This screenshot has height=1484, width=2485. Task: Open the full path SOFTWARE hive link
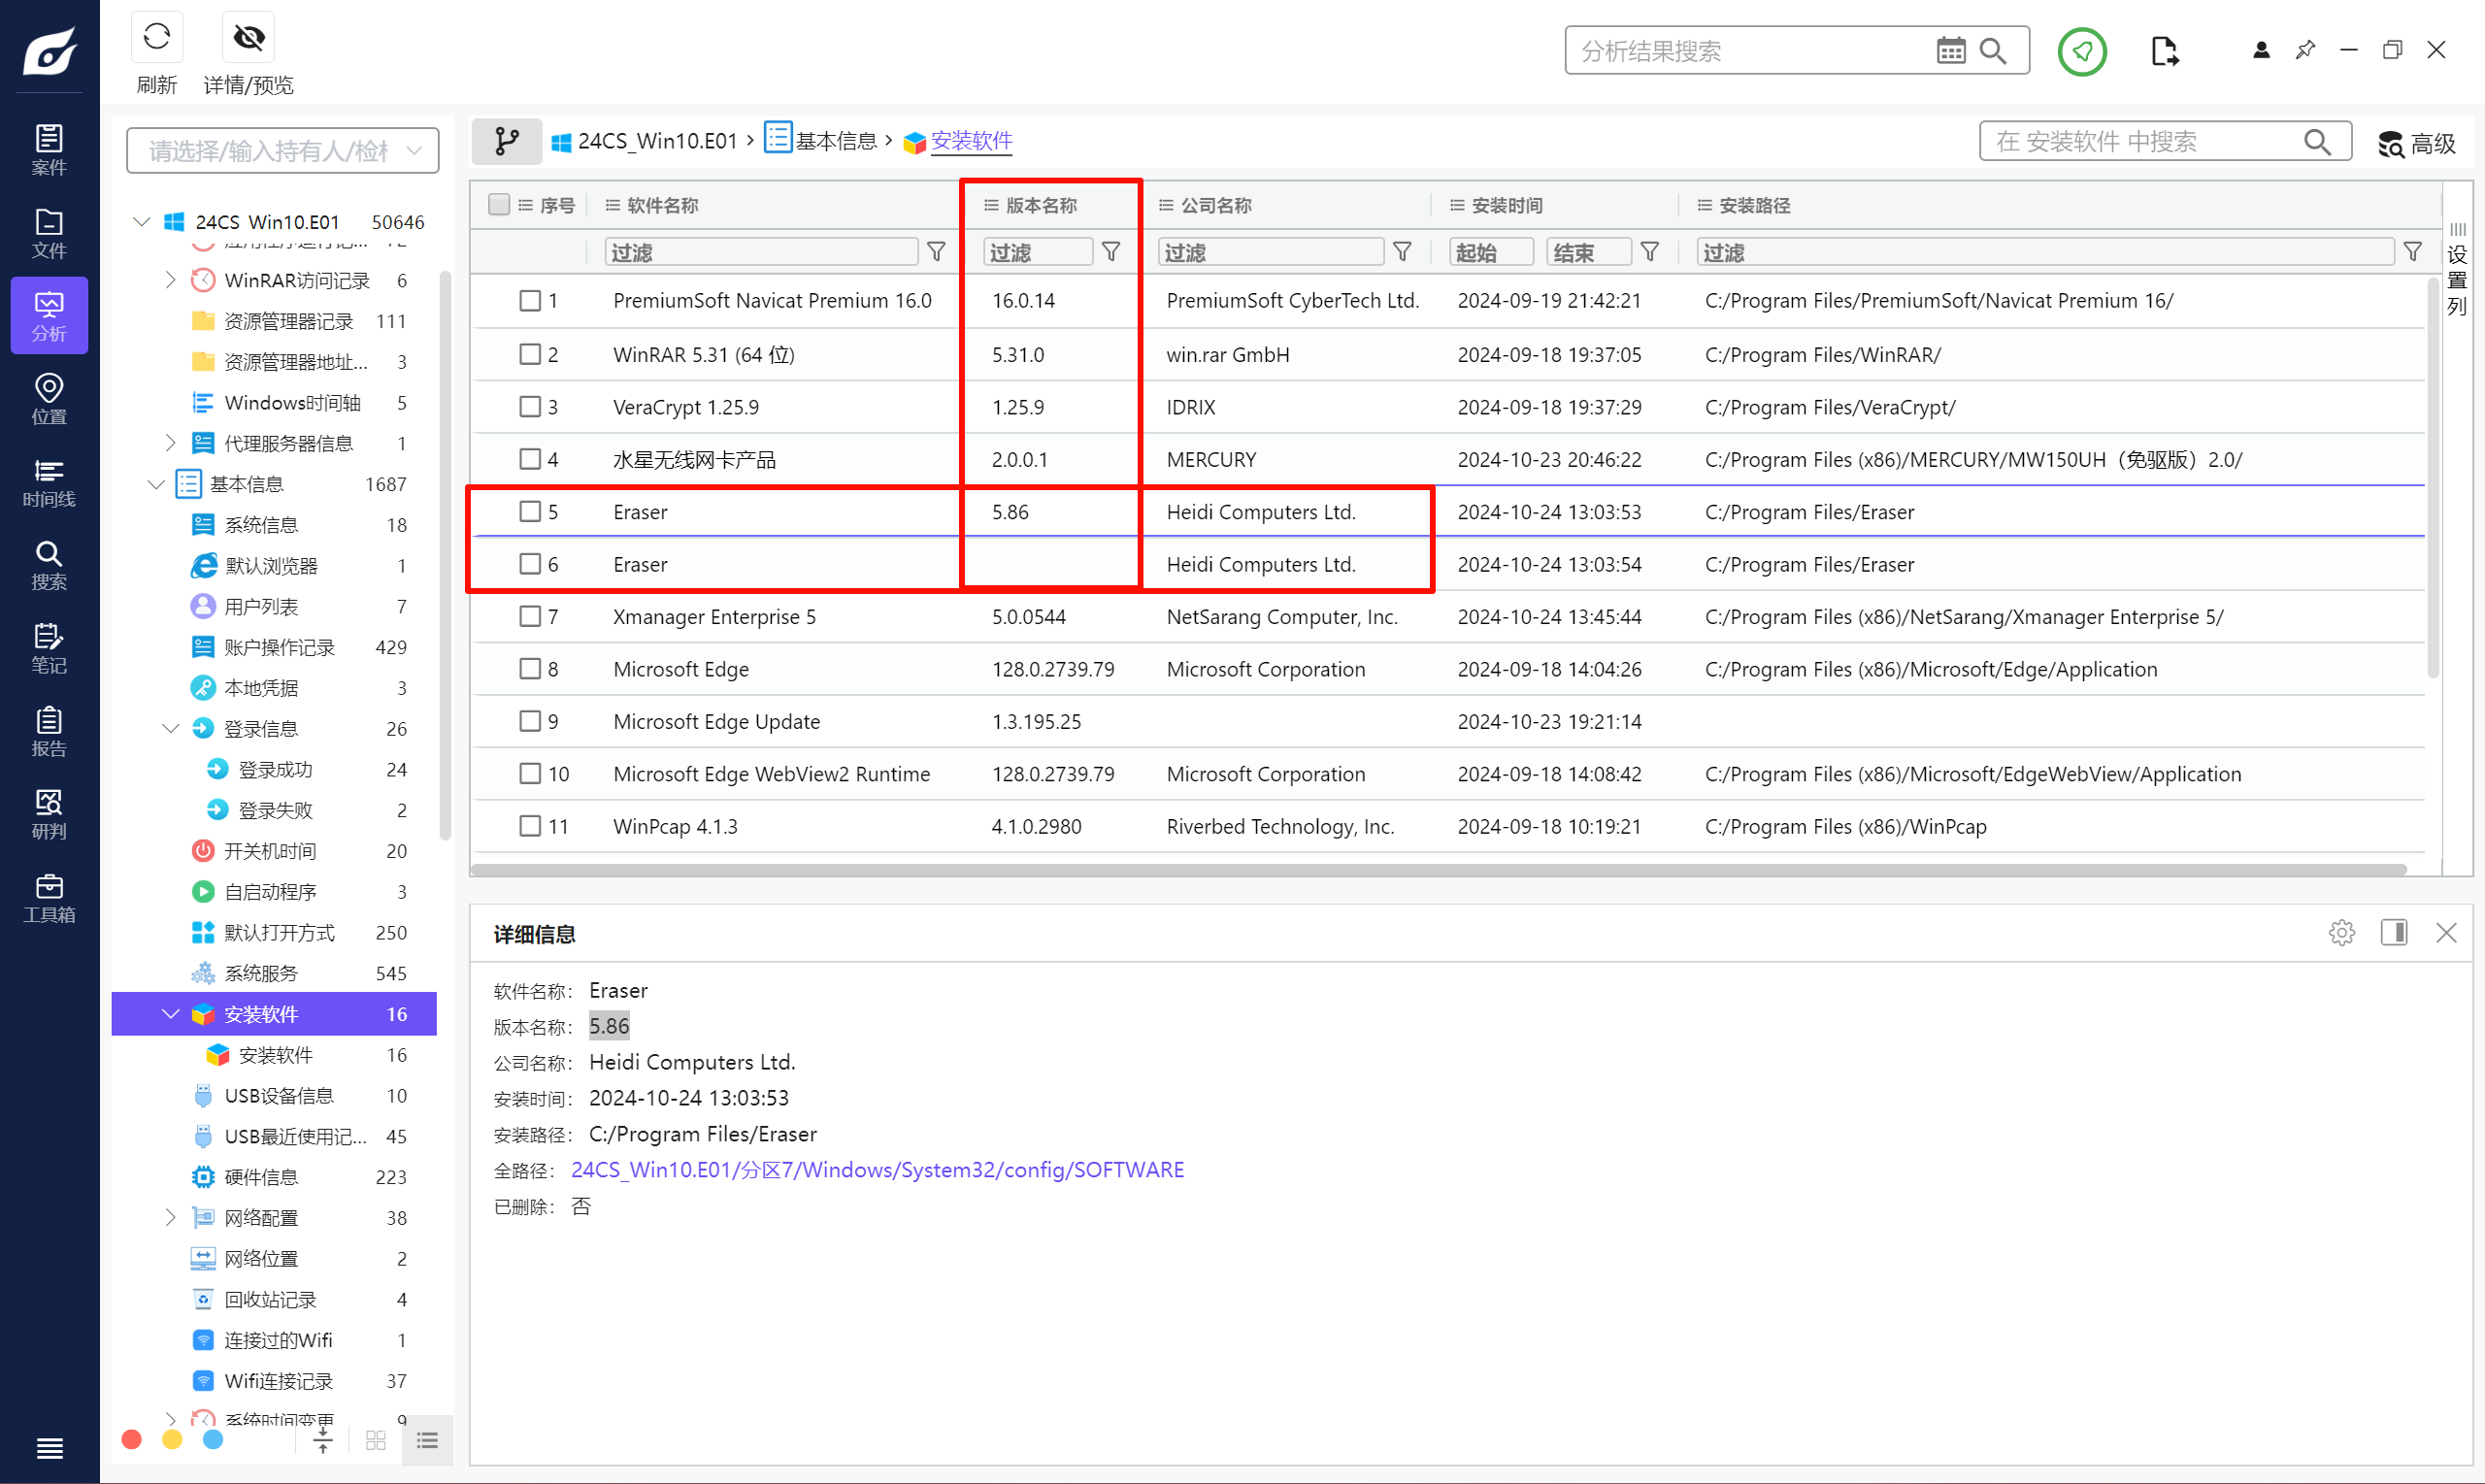(877, 1170)
